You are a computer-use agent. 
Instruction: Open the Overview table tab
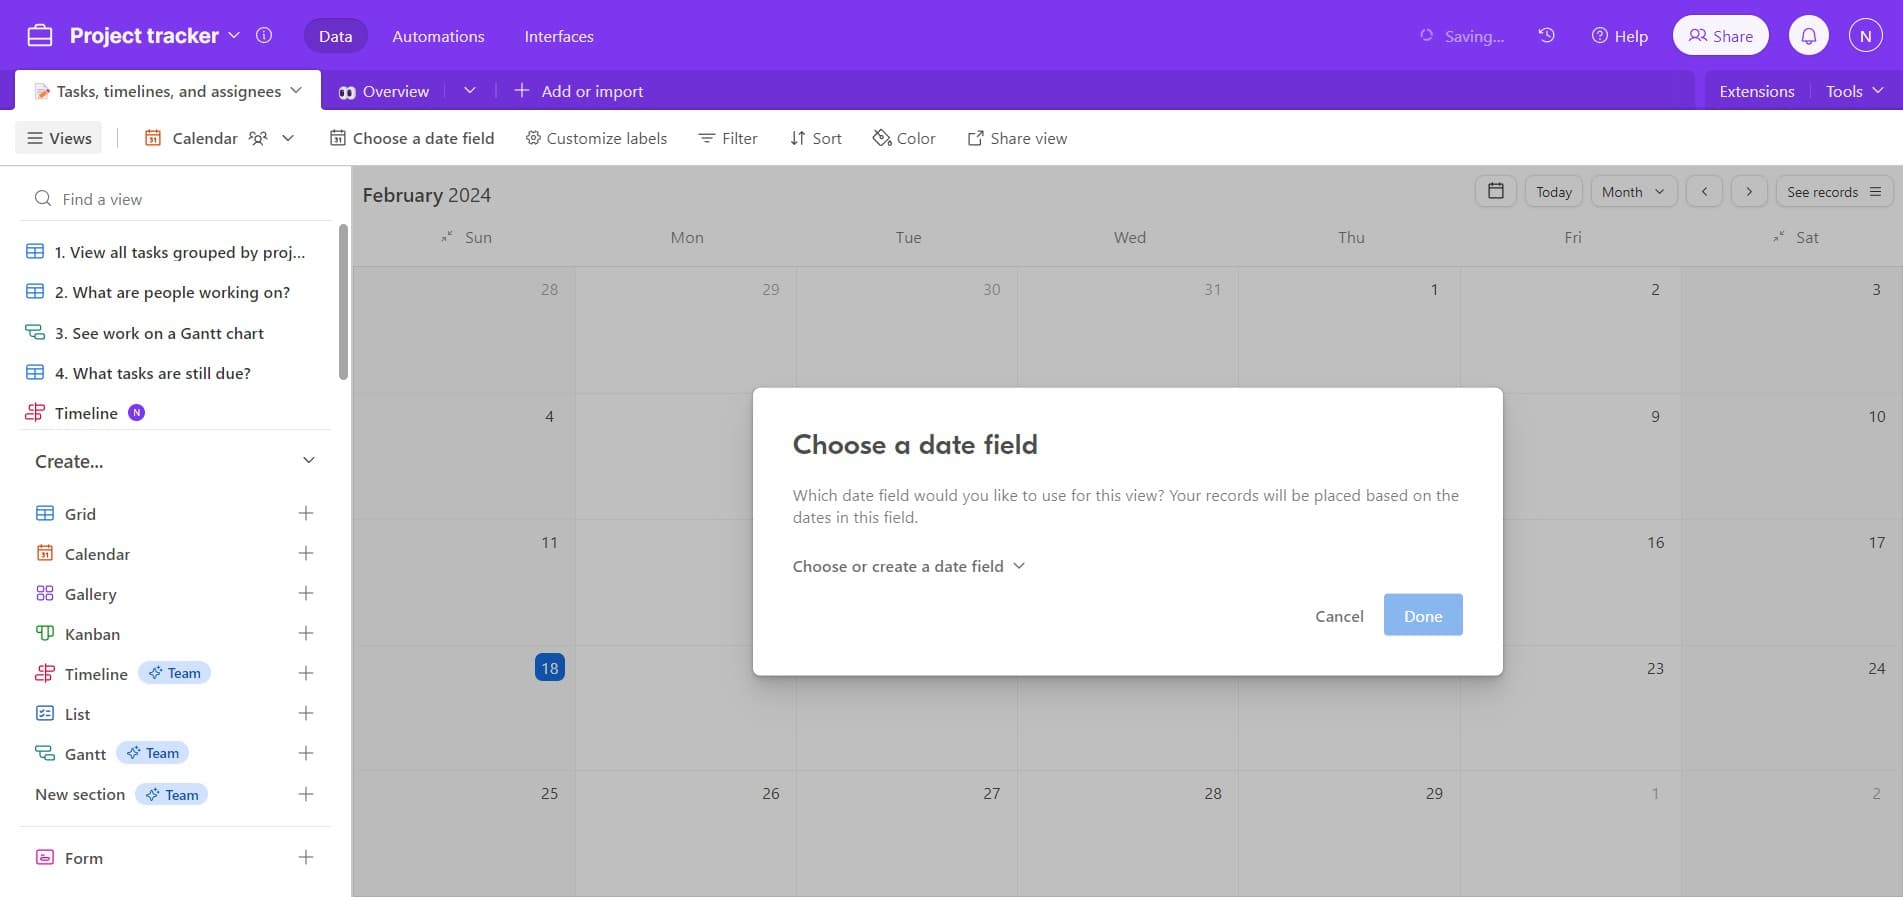384,90
